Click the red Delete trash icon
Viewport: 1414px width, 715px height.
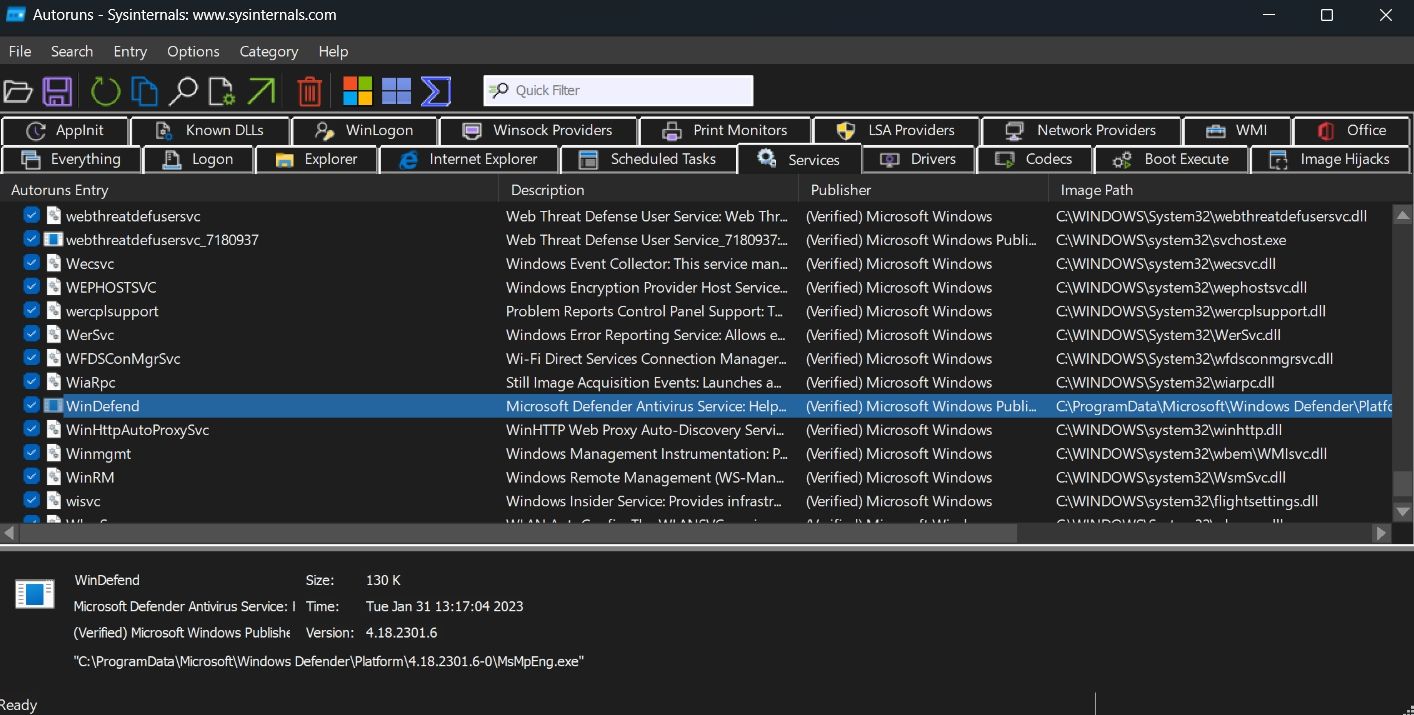click(x=310, y=91)
